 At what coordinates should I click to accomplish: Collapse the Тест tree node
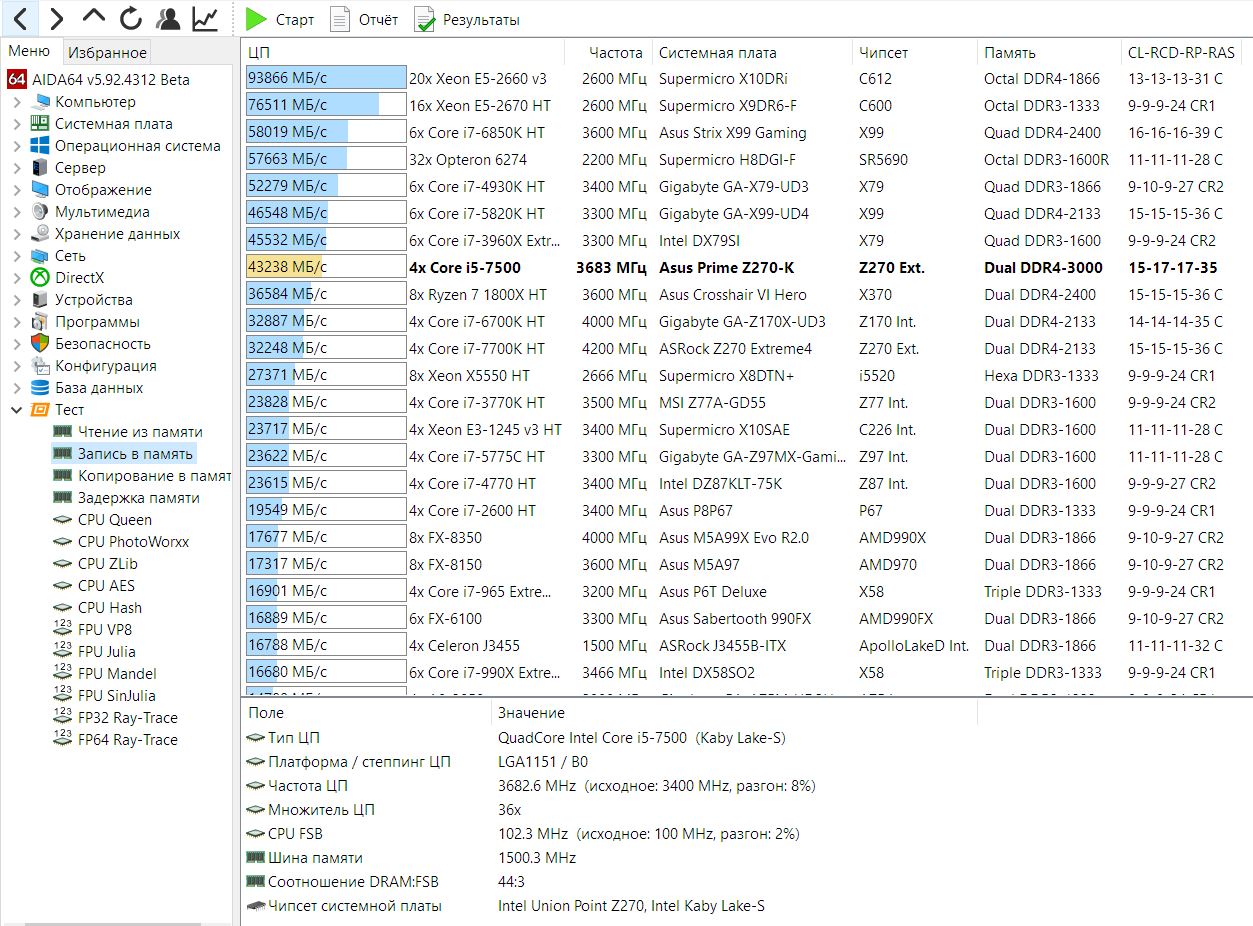[x=17, y=410]
